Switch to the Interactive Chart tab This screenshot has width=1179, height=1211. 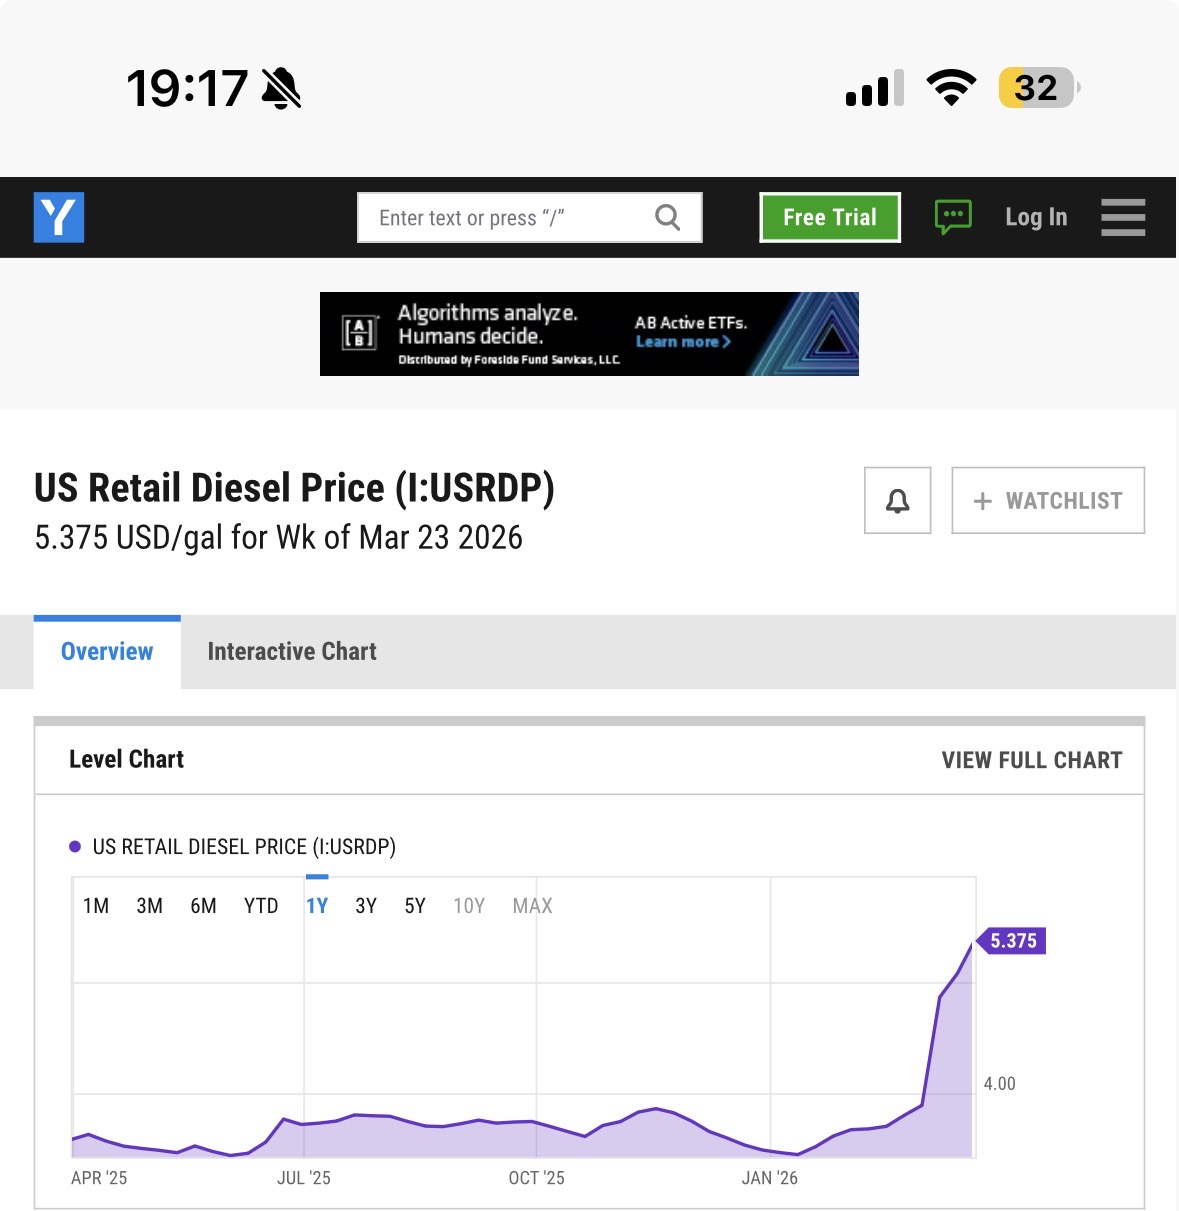tap(292, 652)
